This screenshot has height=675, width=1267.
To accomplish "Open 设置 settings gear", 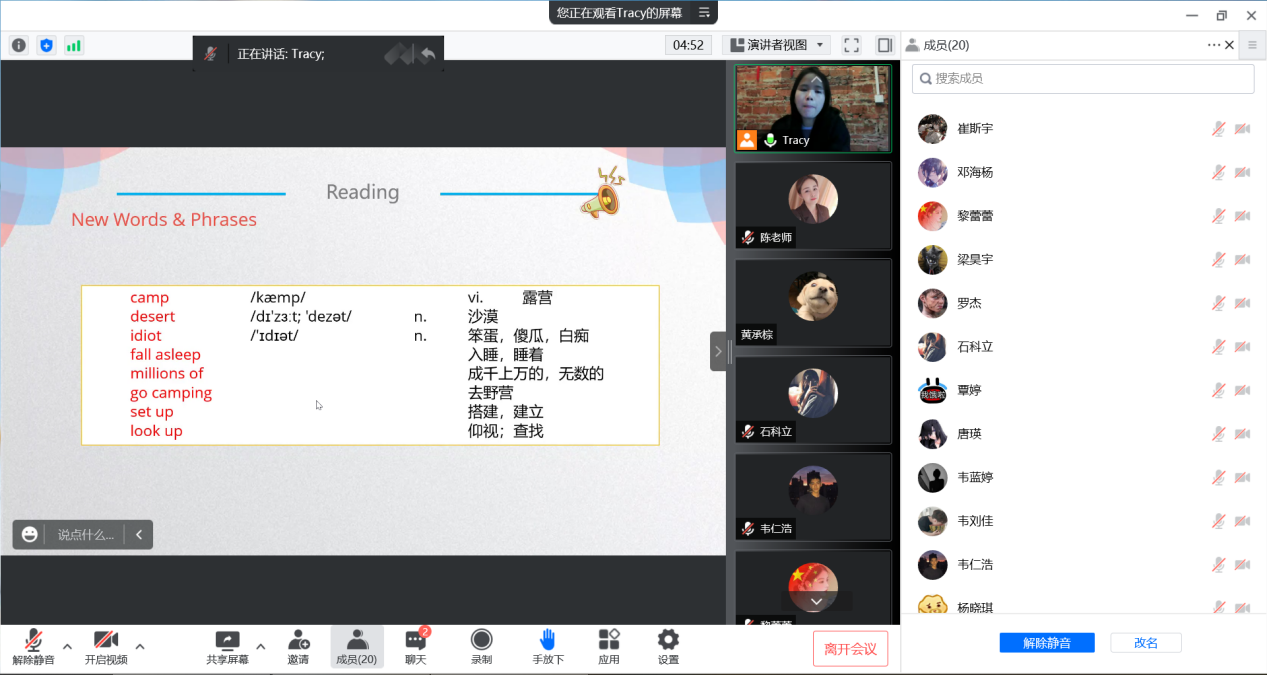I will click(668, 641).
